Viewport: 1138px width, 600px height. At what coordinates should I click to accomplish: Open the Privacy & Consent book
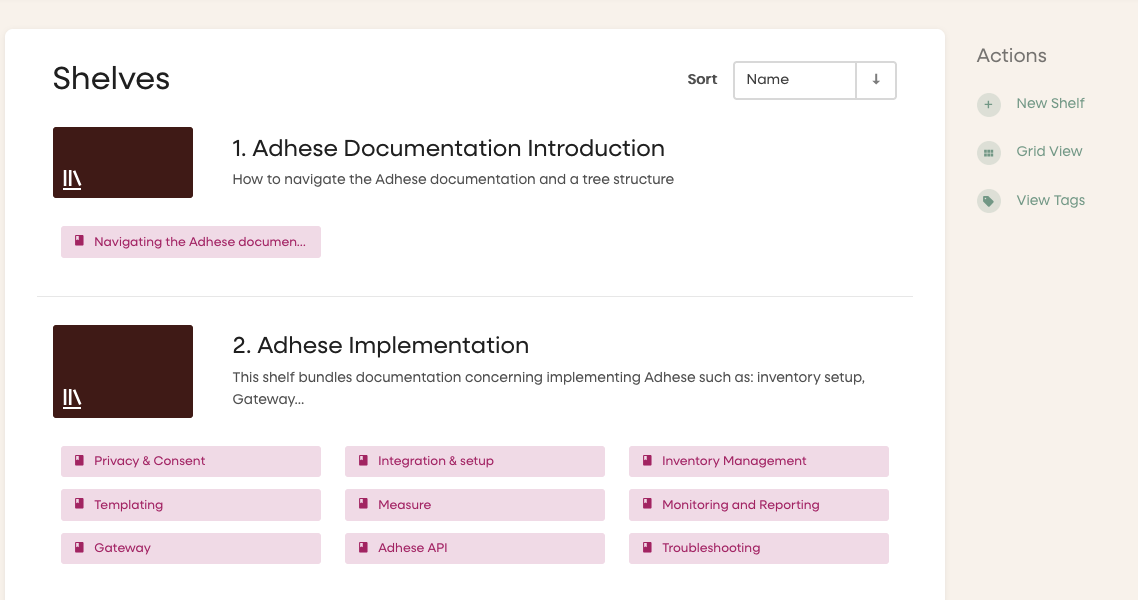pyautogui.click(x=150, y=461)
